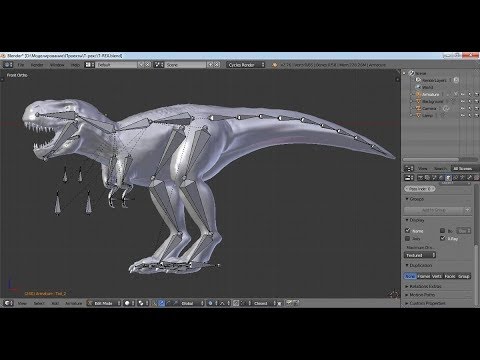Click the Scene name field

pyautogui.click(x=185, y=65)
